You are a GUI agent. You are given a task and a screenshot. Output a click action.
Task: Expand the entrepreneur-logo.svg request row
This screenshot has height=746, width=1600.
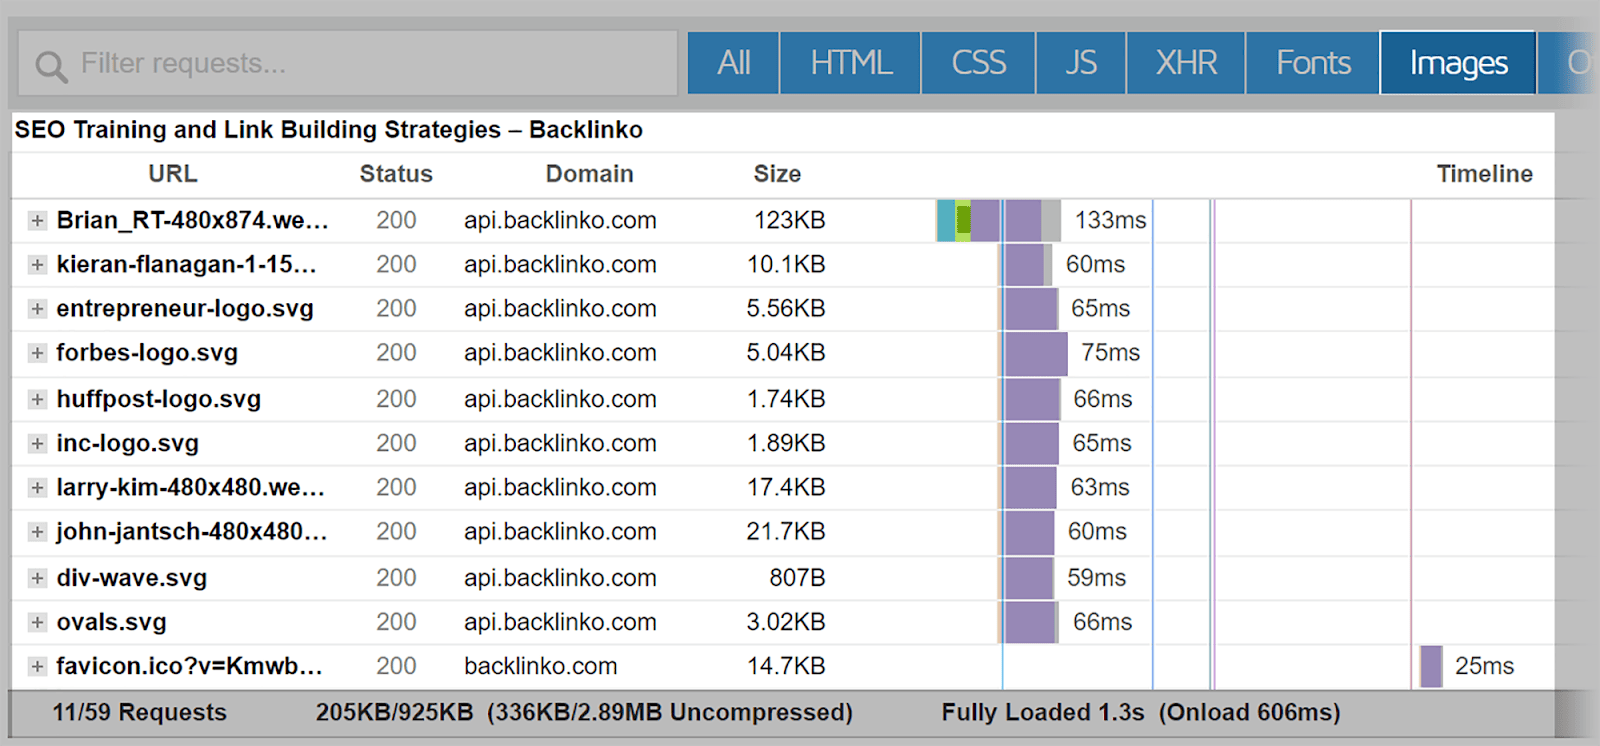click(37, 309)
